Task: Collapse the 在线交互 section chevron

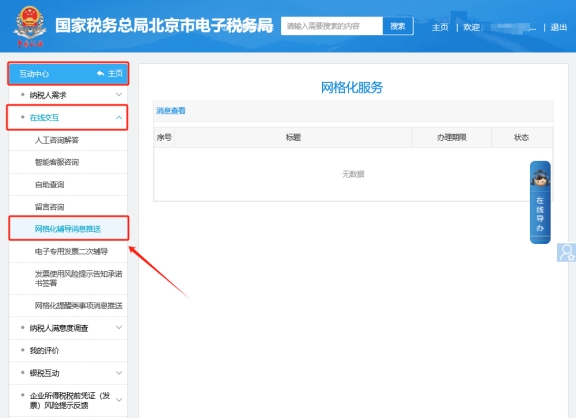Action: [x=119, y=118]
